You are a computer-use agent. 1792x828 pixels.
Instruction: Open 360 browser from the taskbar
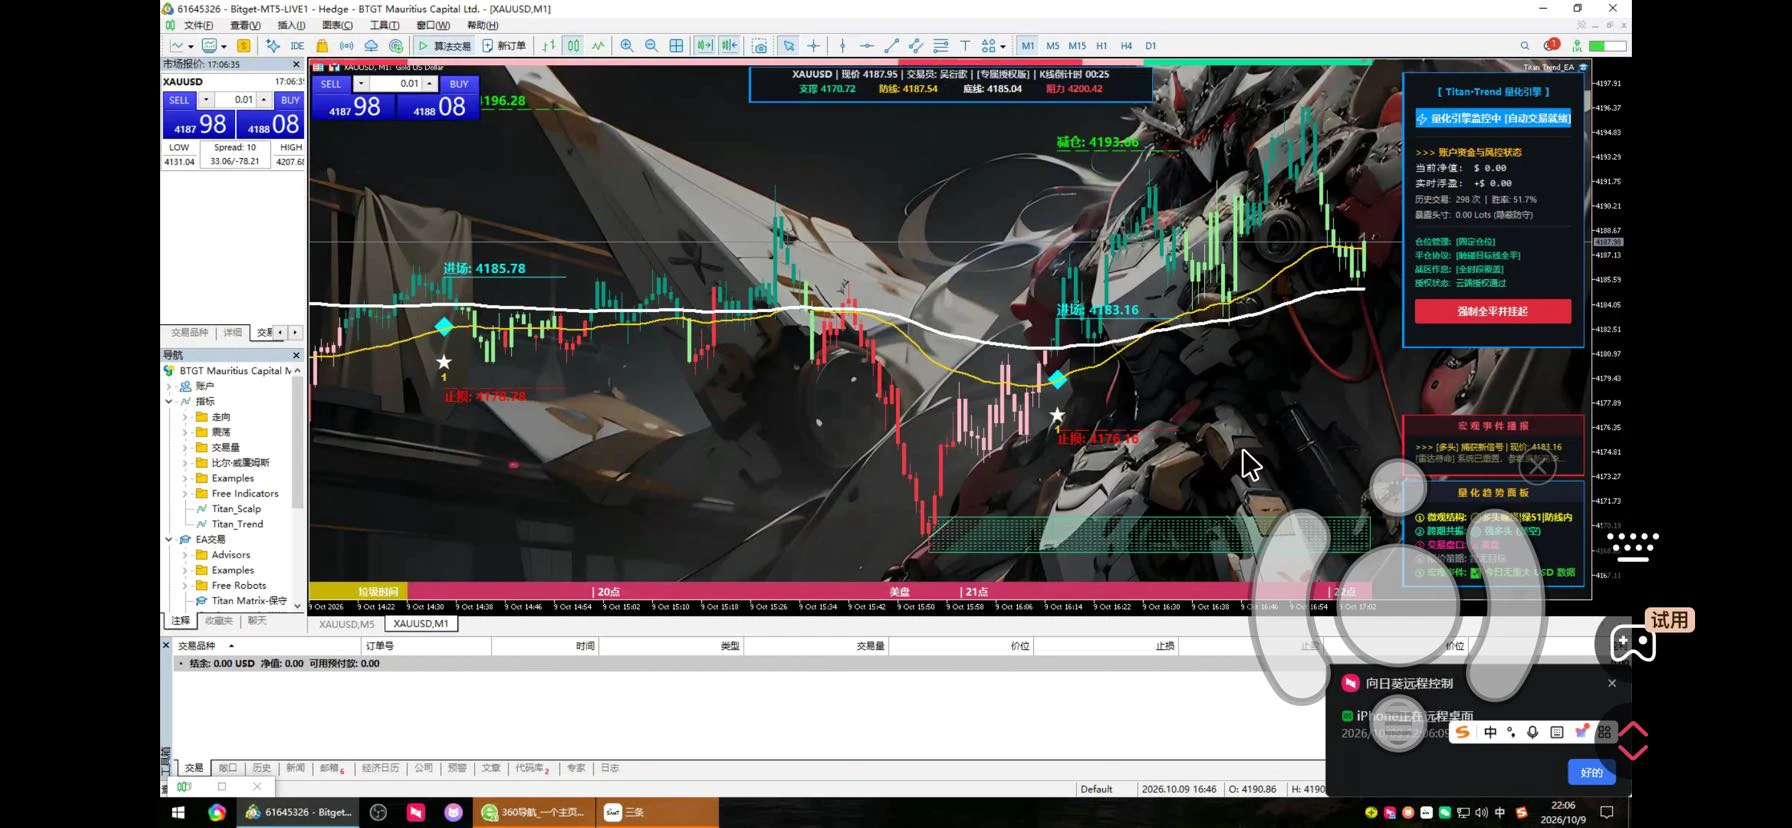(533, 812)
